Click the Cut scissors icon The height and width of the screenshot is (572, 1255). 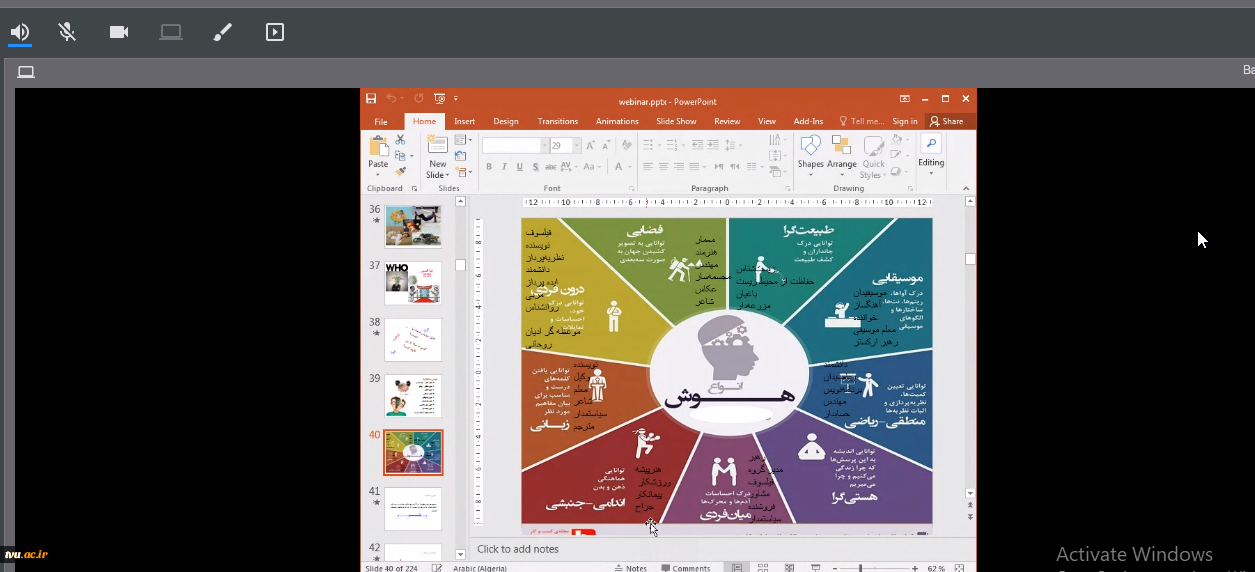[400, 141]
